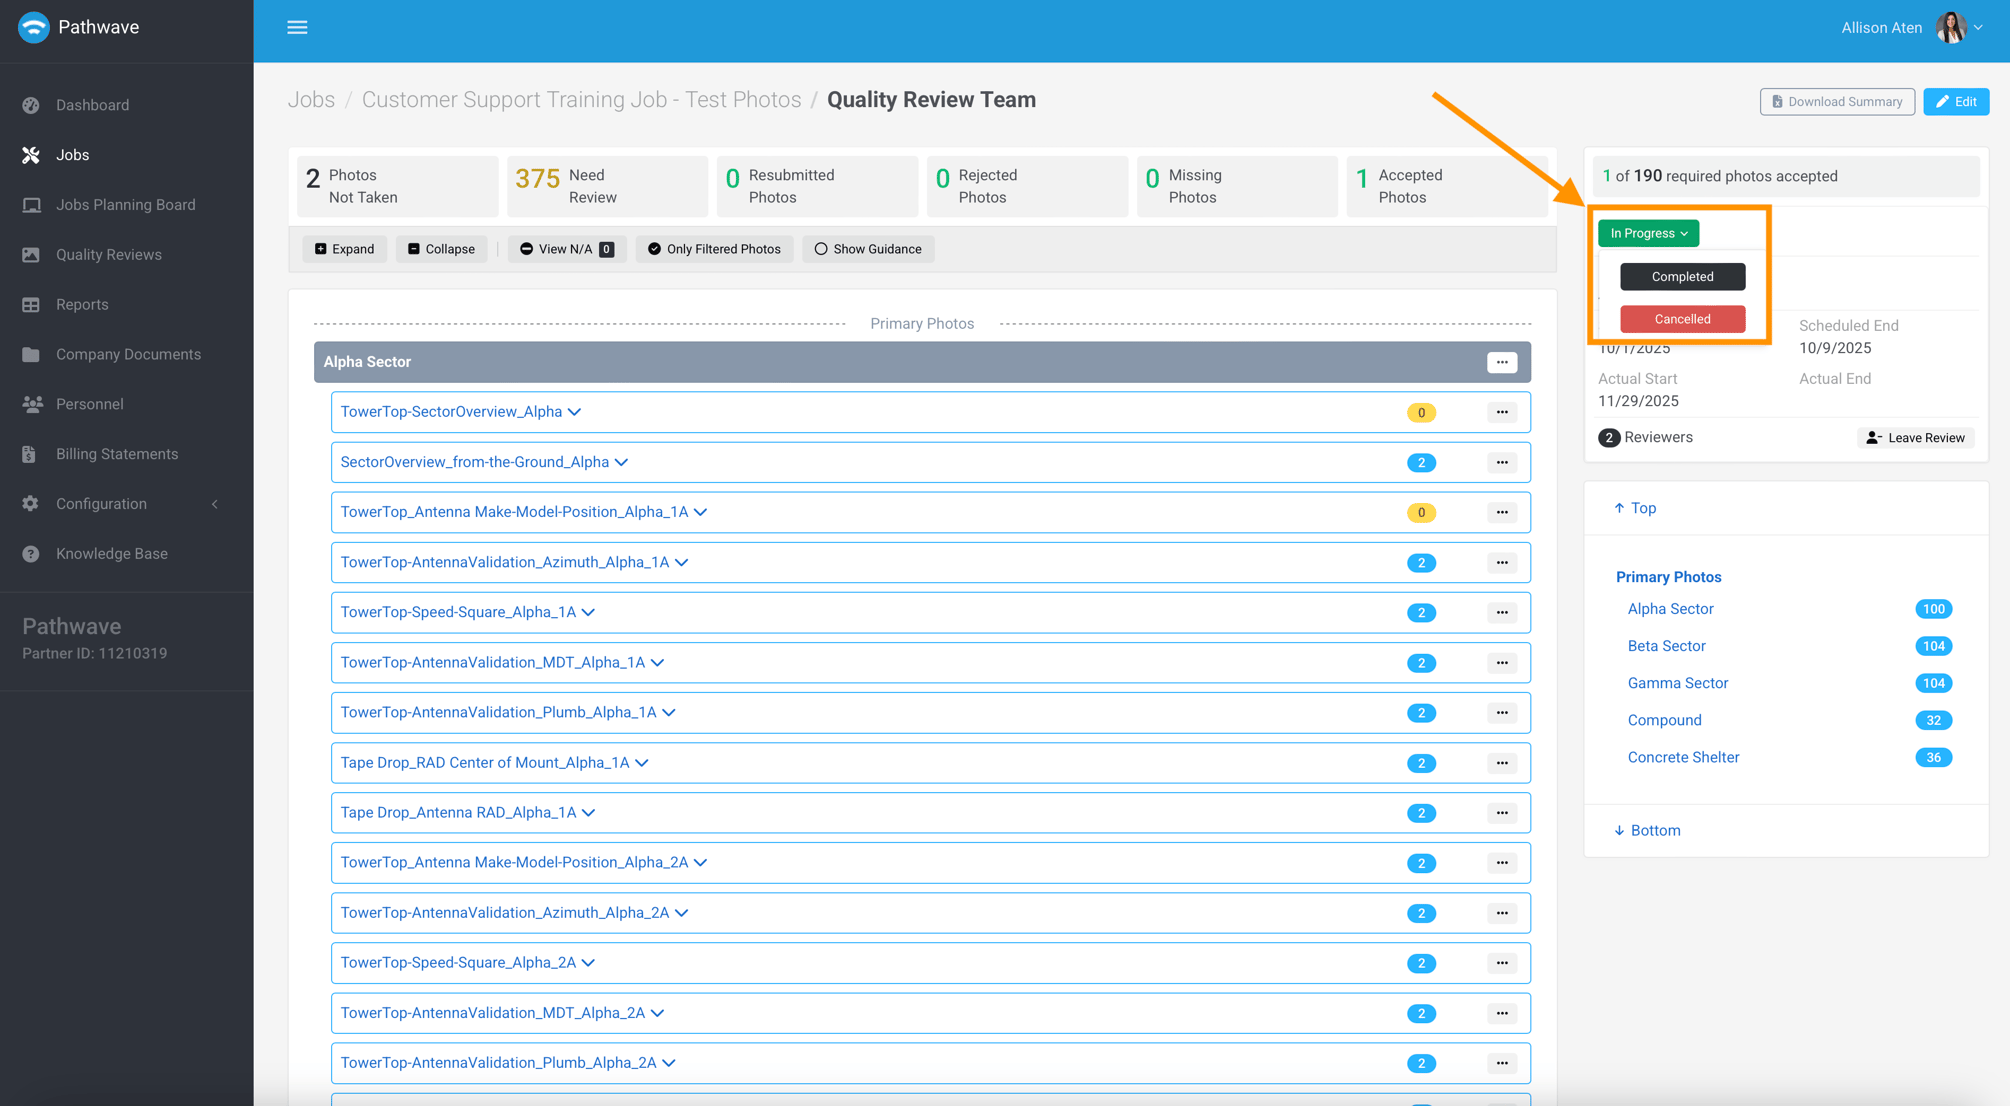This screenshot has width=2010, height=1106.
Task: Open ellipsis menu for TowerTop-AntennaValidation_Plumb_Alpha_1A
Action: coord(1501,713)
